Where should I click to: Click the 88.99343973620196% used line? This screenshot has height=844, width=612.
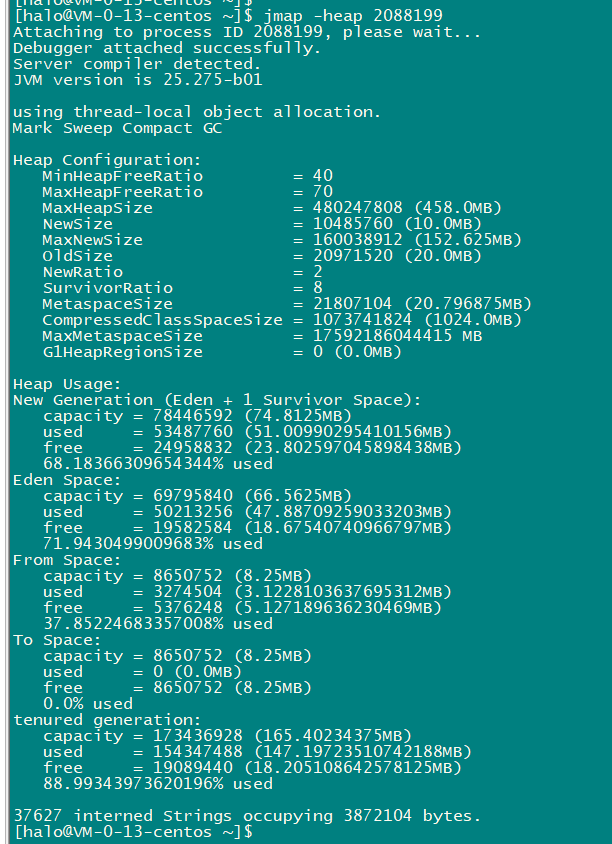157,784
